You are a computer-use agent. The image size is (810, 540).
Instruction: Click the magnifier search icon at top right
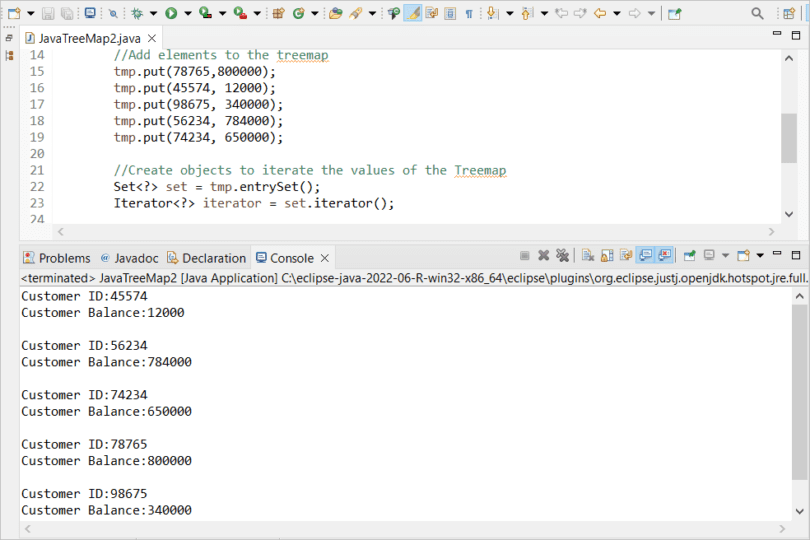pos(757,13)
